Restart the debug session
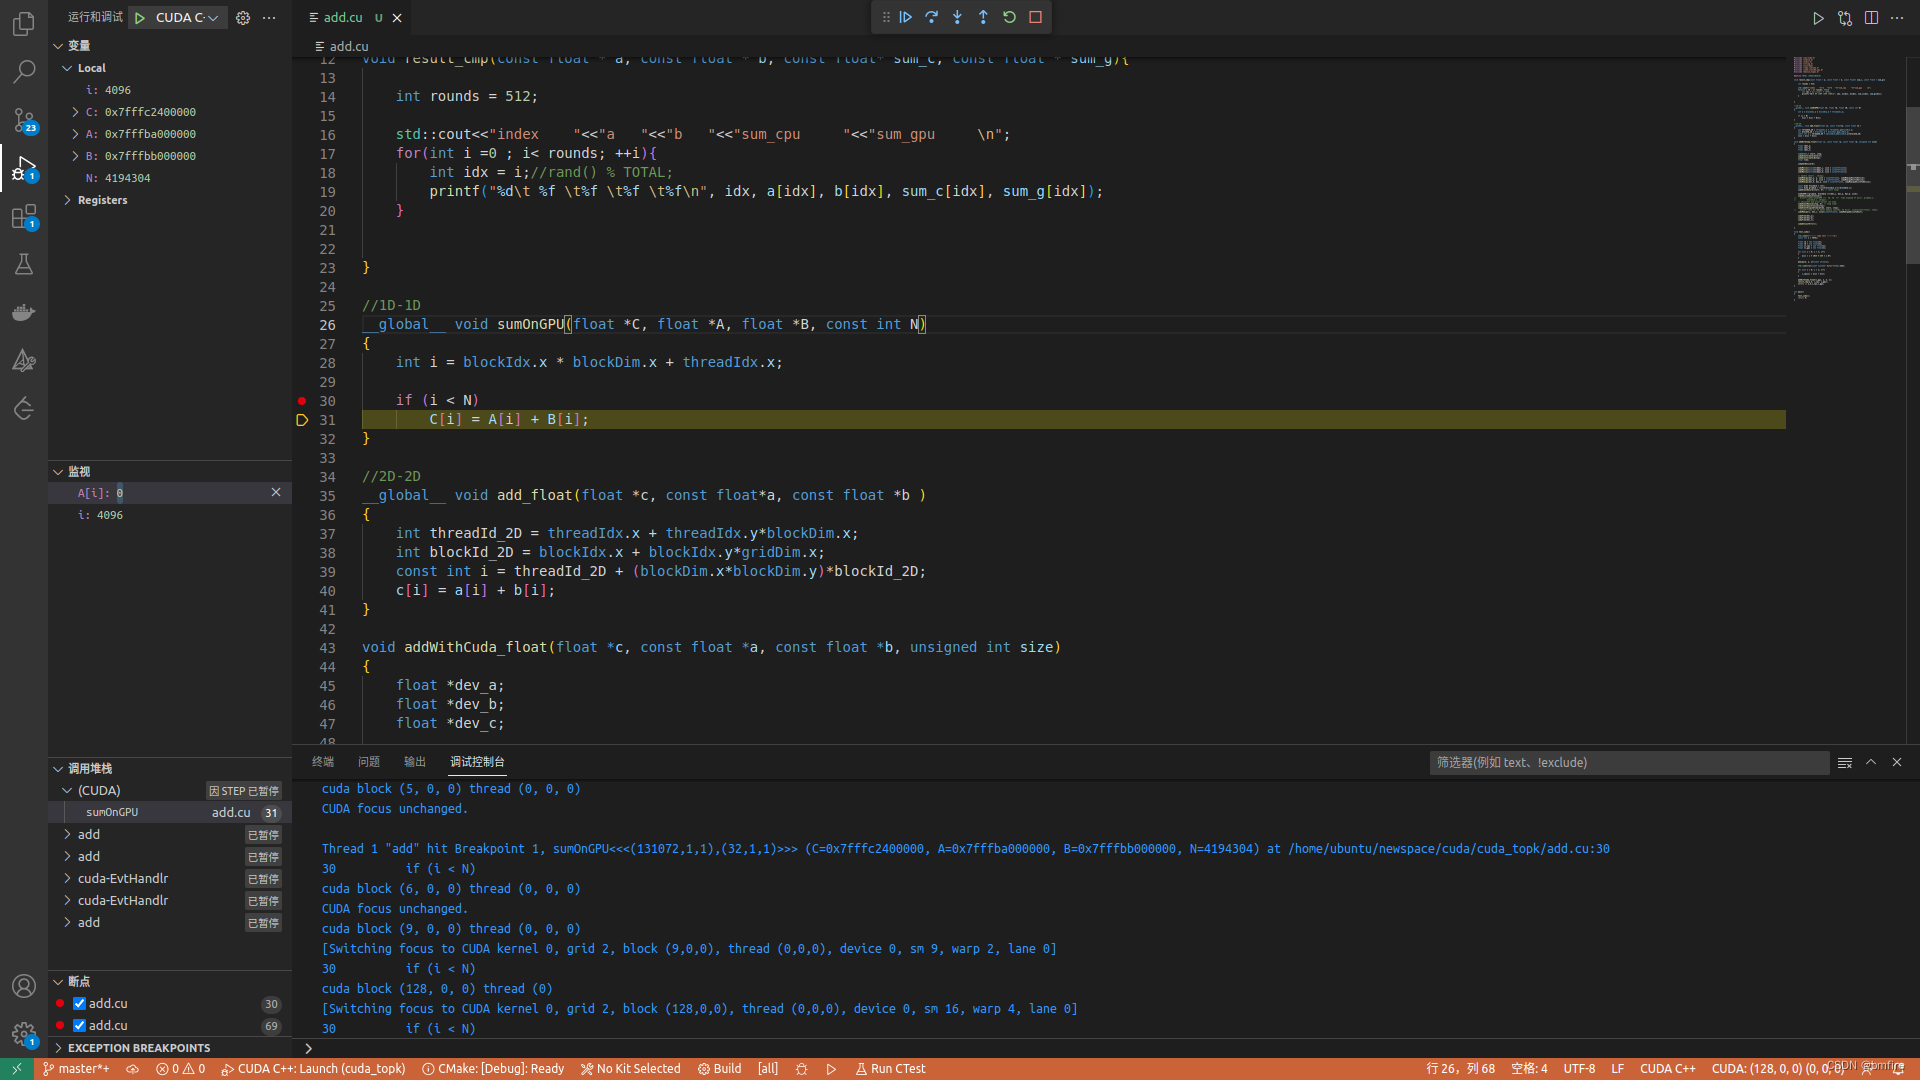Viewport: 1920px width, 1080px height. 1009,17
